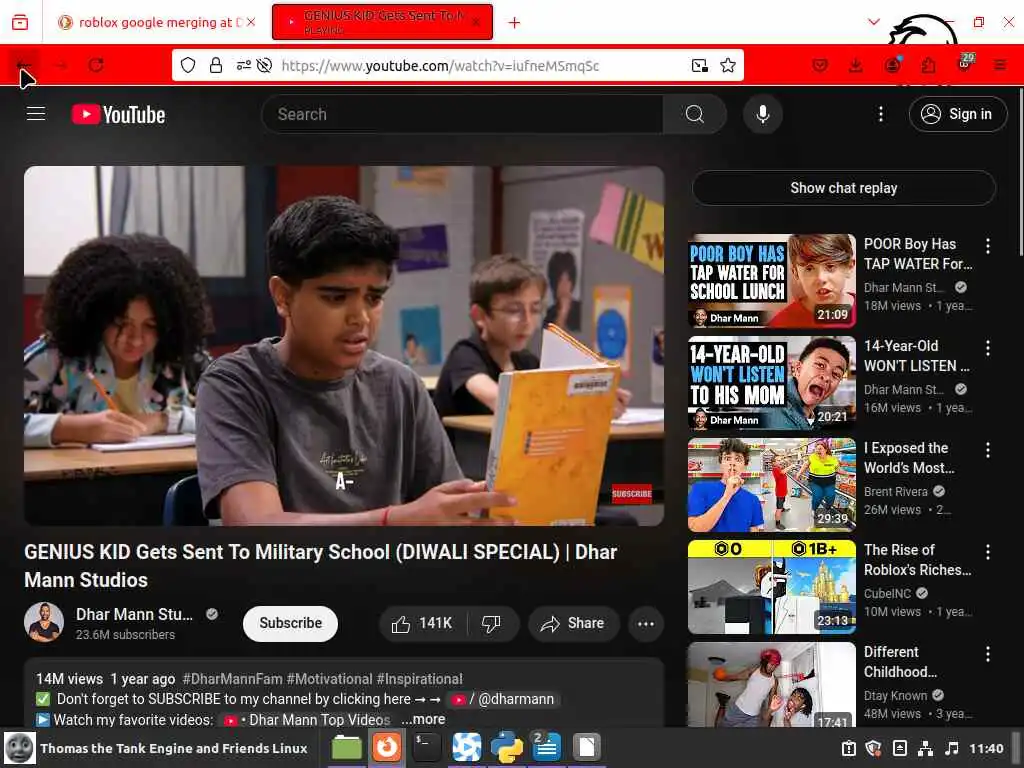This screenshot has height=768, width=1024.
Task: Start voice search with the microphone icon
Action: 762,114
